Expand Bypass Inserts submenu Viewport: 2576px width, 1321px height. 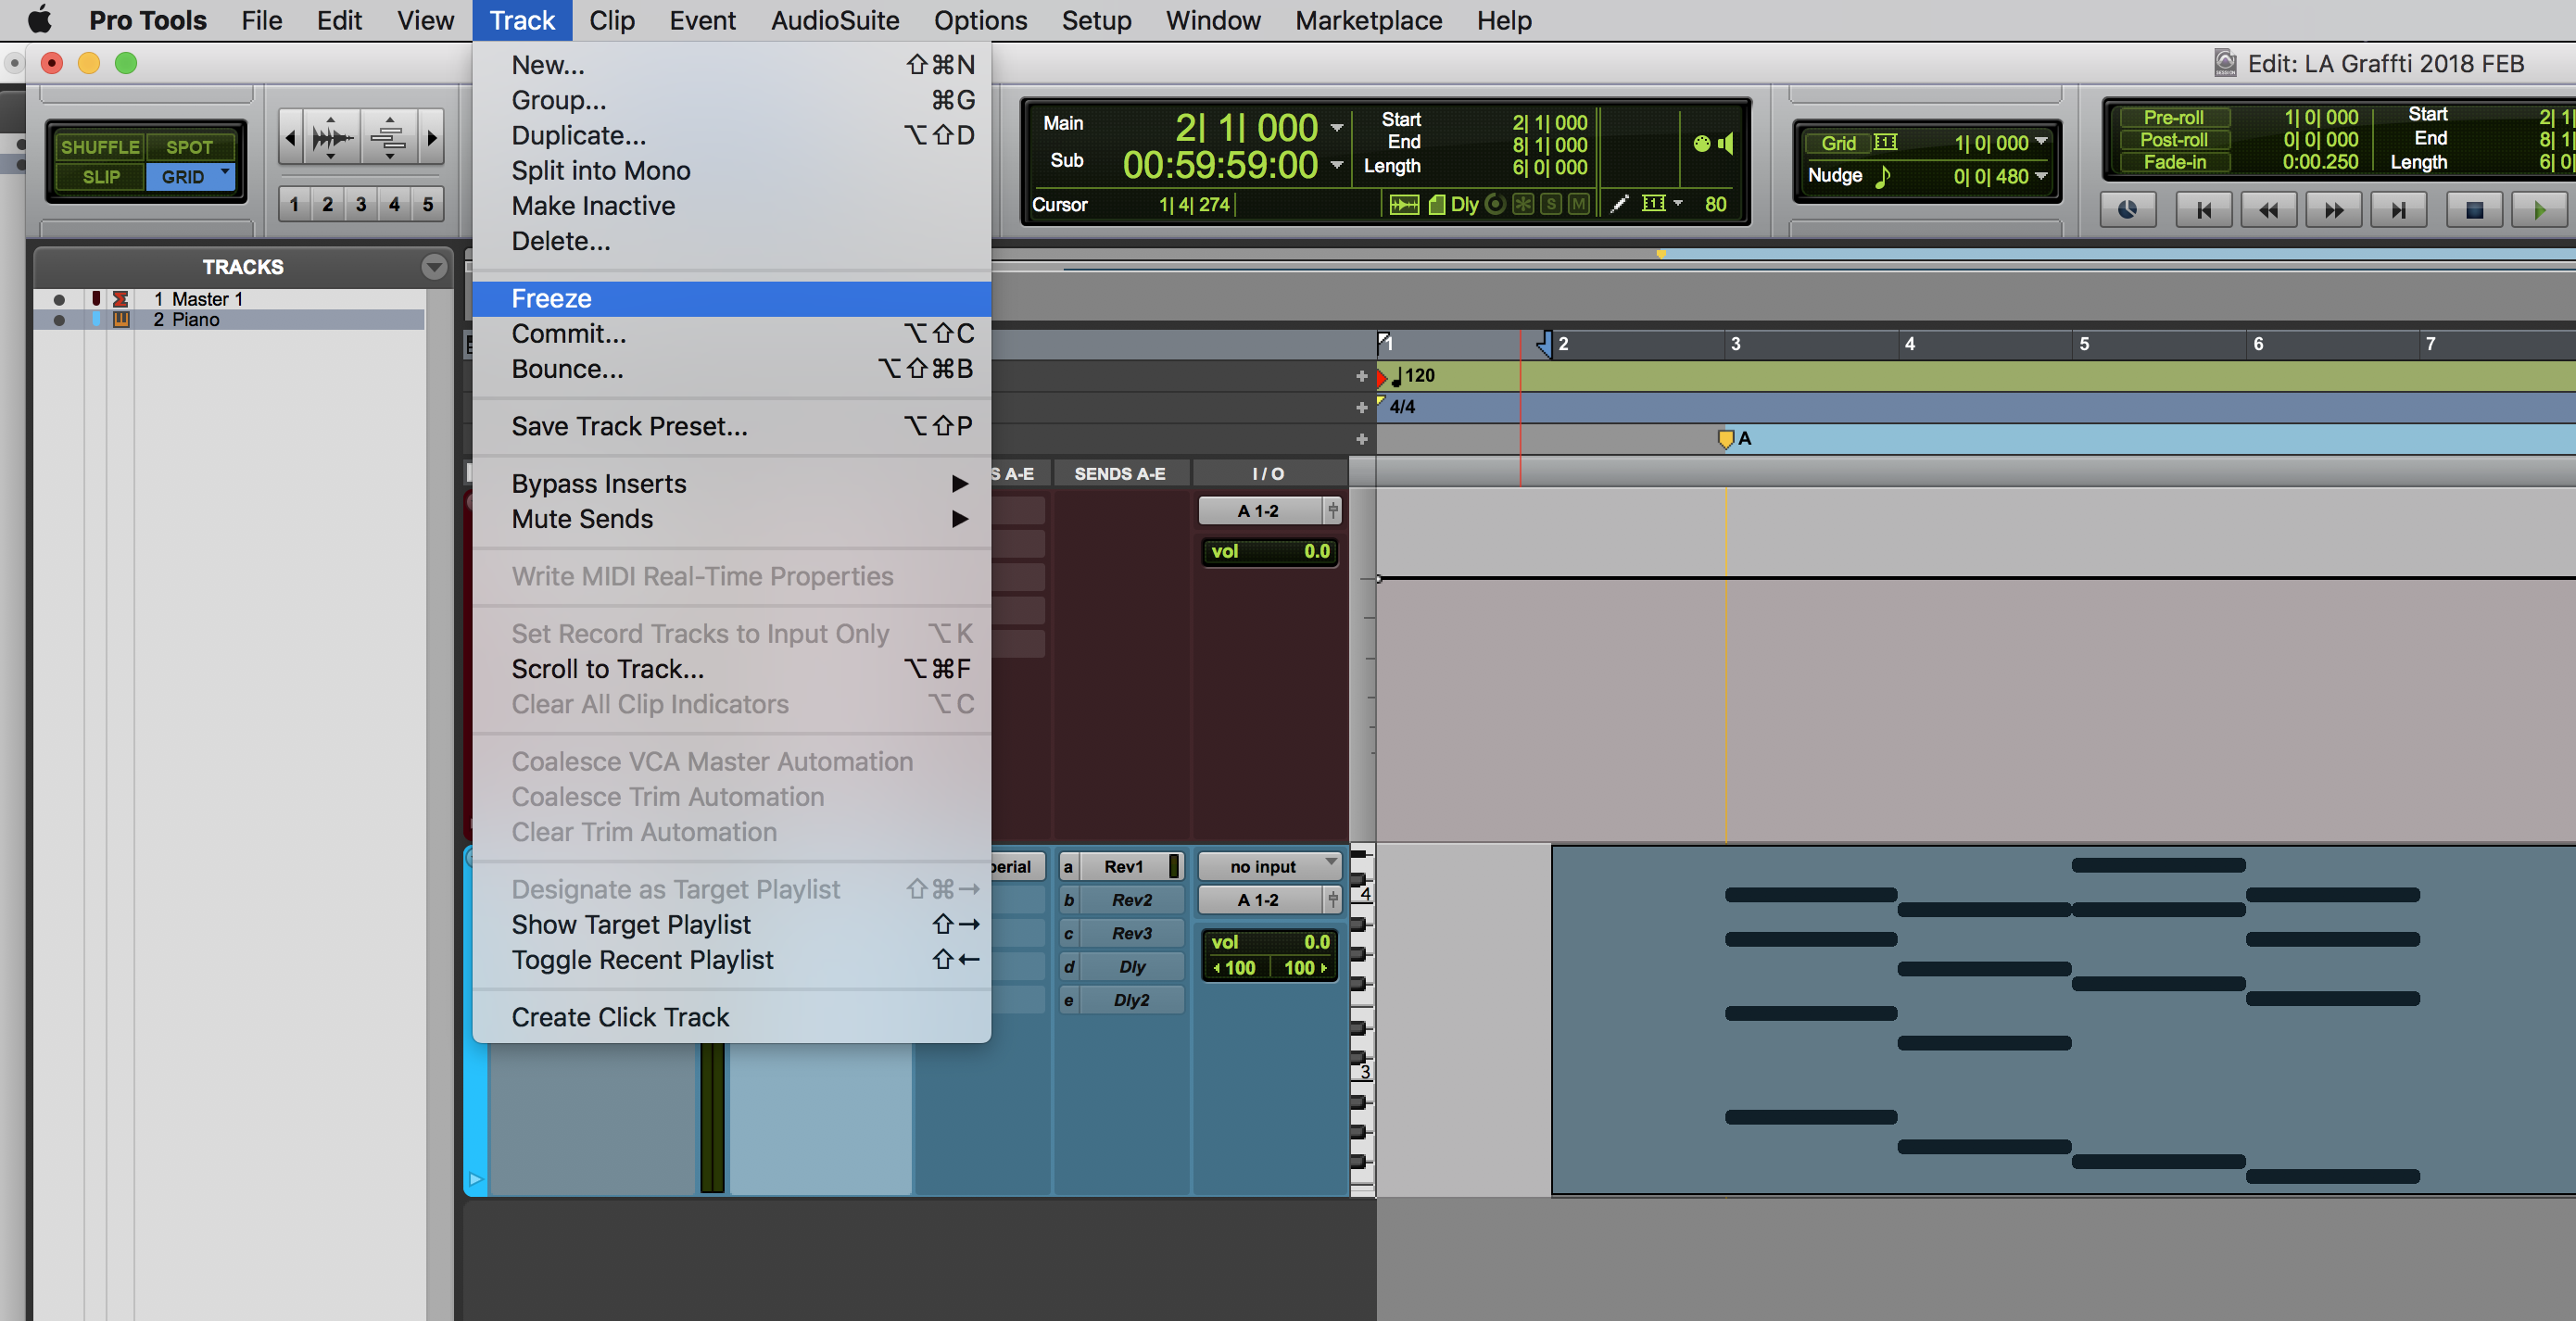731,484
